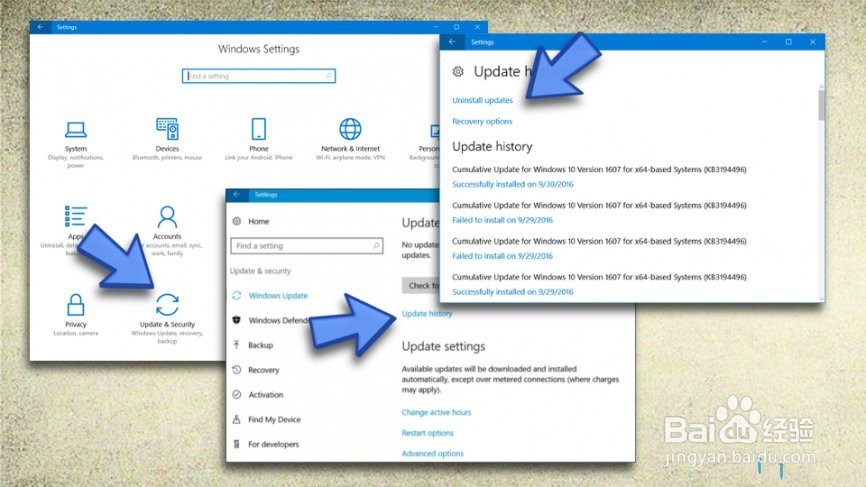The height and width of the screenshot is (487, 866).
Task: Open Advanced options link
Action: point(432,453)
